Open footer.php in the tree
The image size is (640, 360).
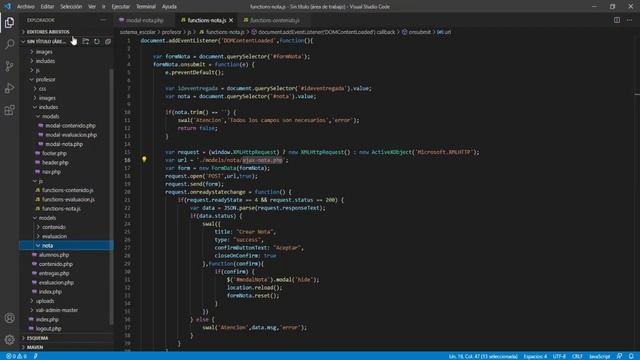(x=54, y=153)
